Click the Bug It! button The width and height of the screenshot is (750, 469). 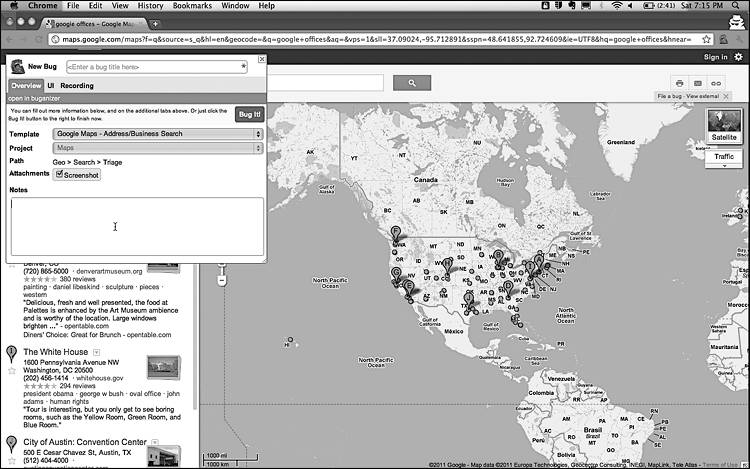(250, 114)
